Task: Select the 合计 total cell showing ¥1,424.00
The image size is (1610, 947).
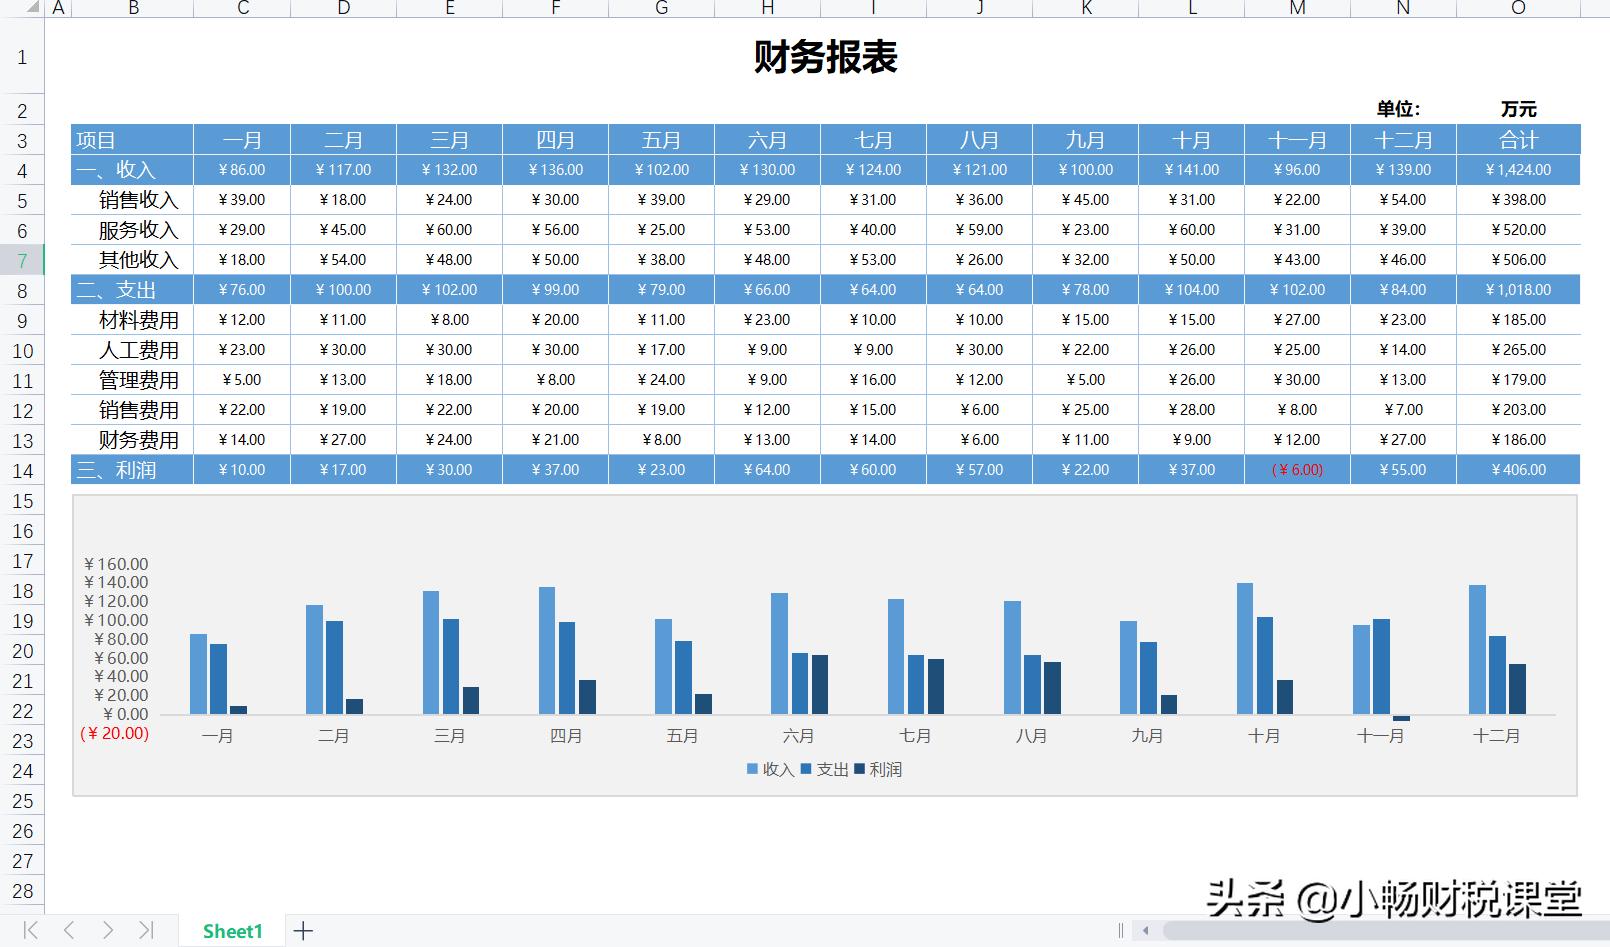Action: pyautogui.click(x=1518, y=170)
